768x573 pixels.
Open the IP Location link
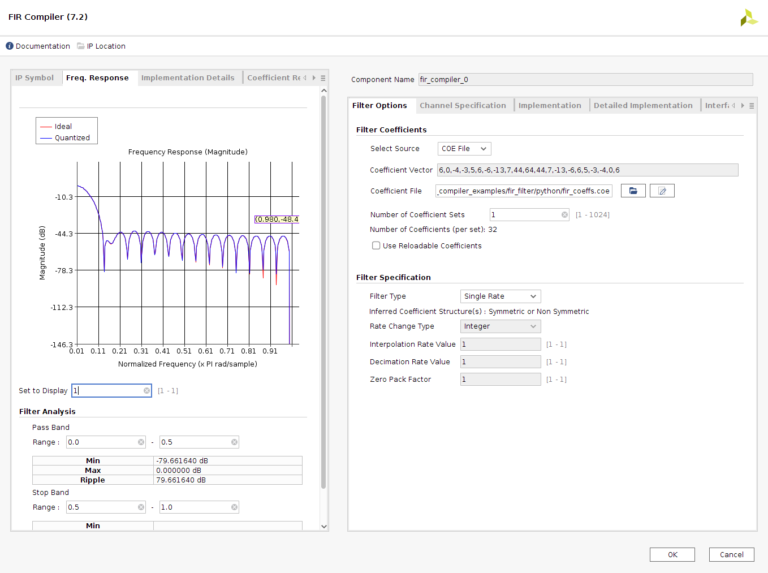(106, 46)
